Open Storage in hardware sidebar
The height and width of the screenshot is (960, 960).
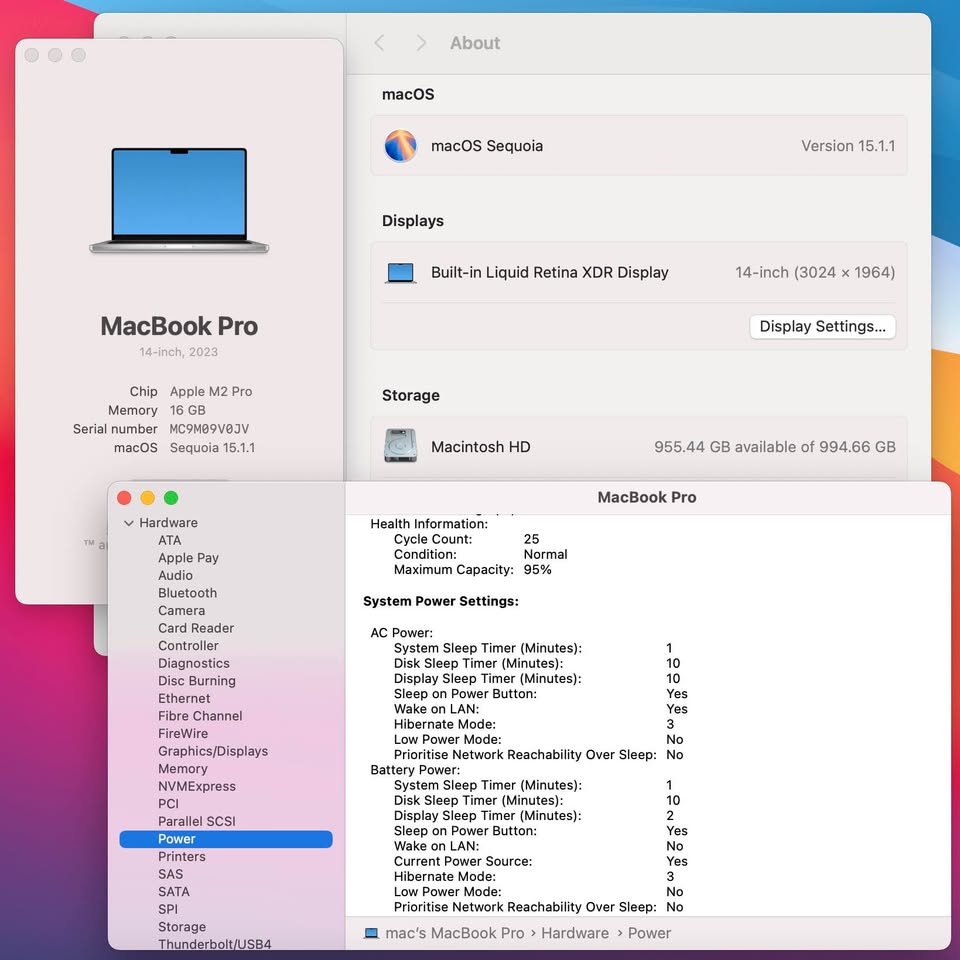pos(181,927)
